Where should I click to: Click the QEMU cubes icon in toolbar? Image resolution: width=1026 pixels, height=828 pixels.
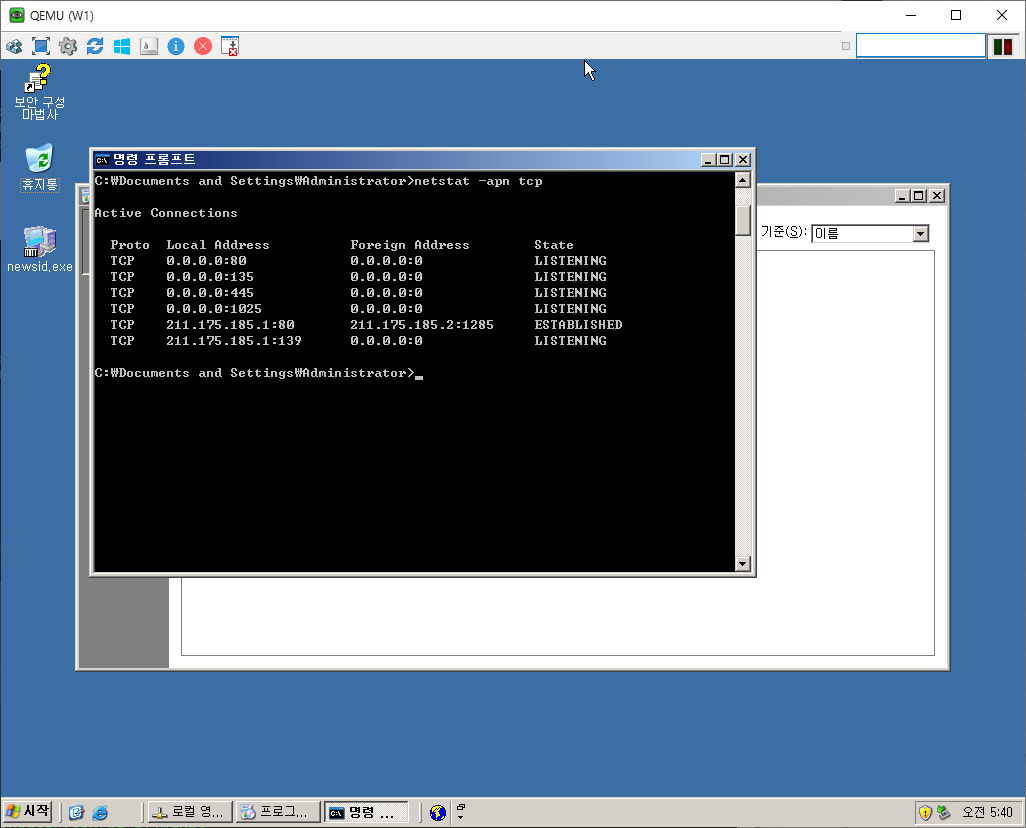[14, 46]
